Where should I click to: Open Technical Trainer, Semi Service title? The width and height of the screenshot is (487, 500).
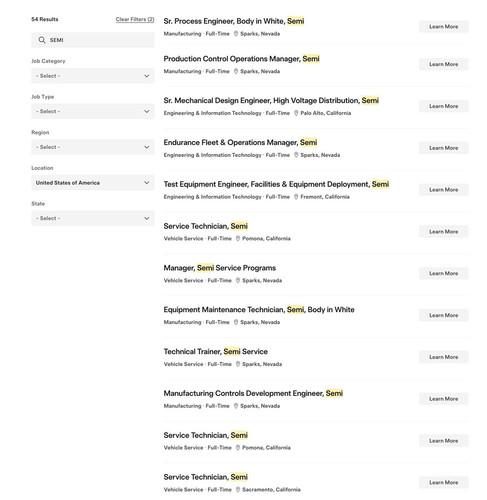pyautogui.click(x=216, y=351)
